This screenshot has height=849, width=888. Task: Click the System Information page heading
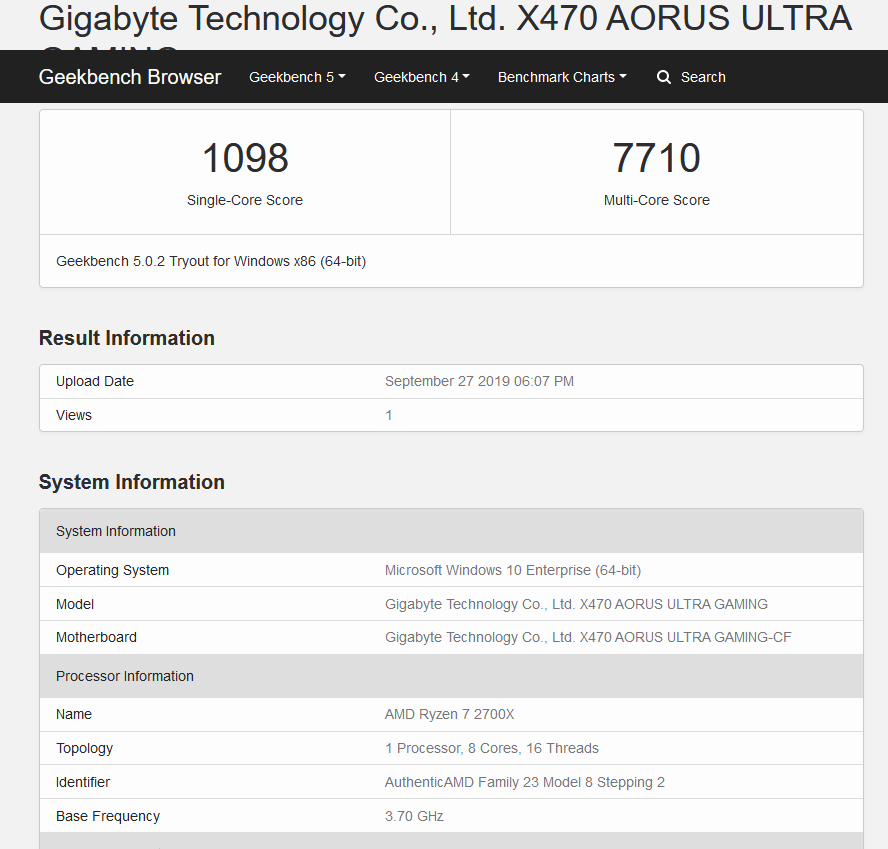click(132, 482)
